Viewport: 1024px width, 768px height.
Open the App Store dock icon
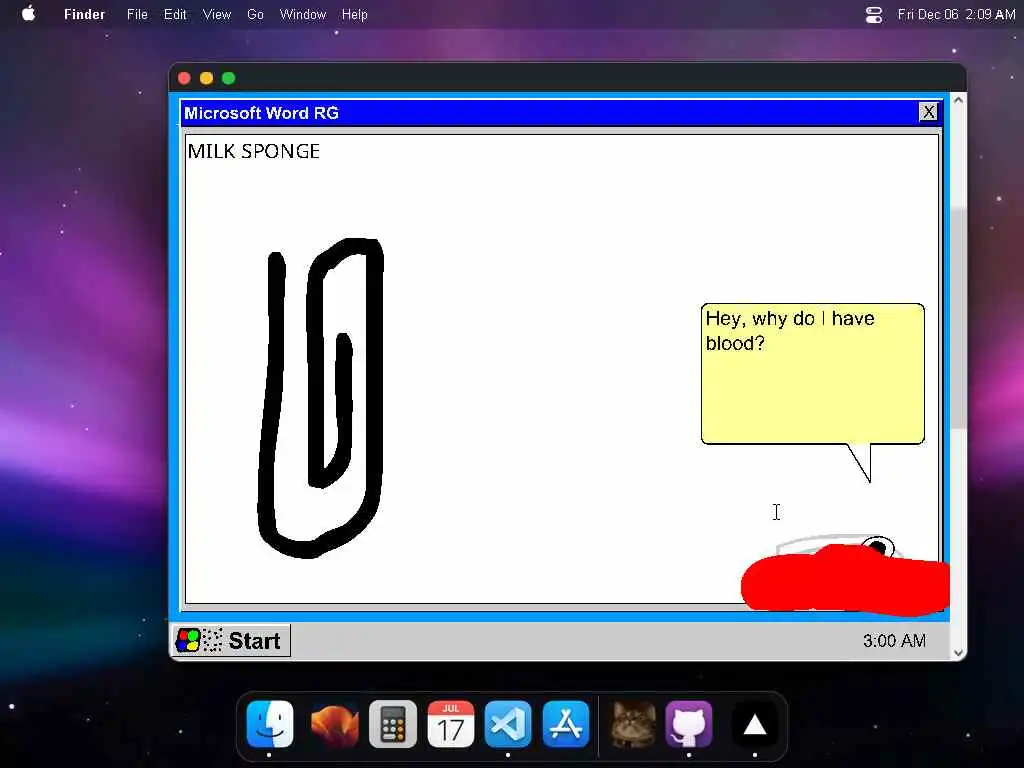click(566, 724)
